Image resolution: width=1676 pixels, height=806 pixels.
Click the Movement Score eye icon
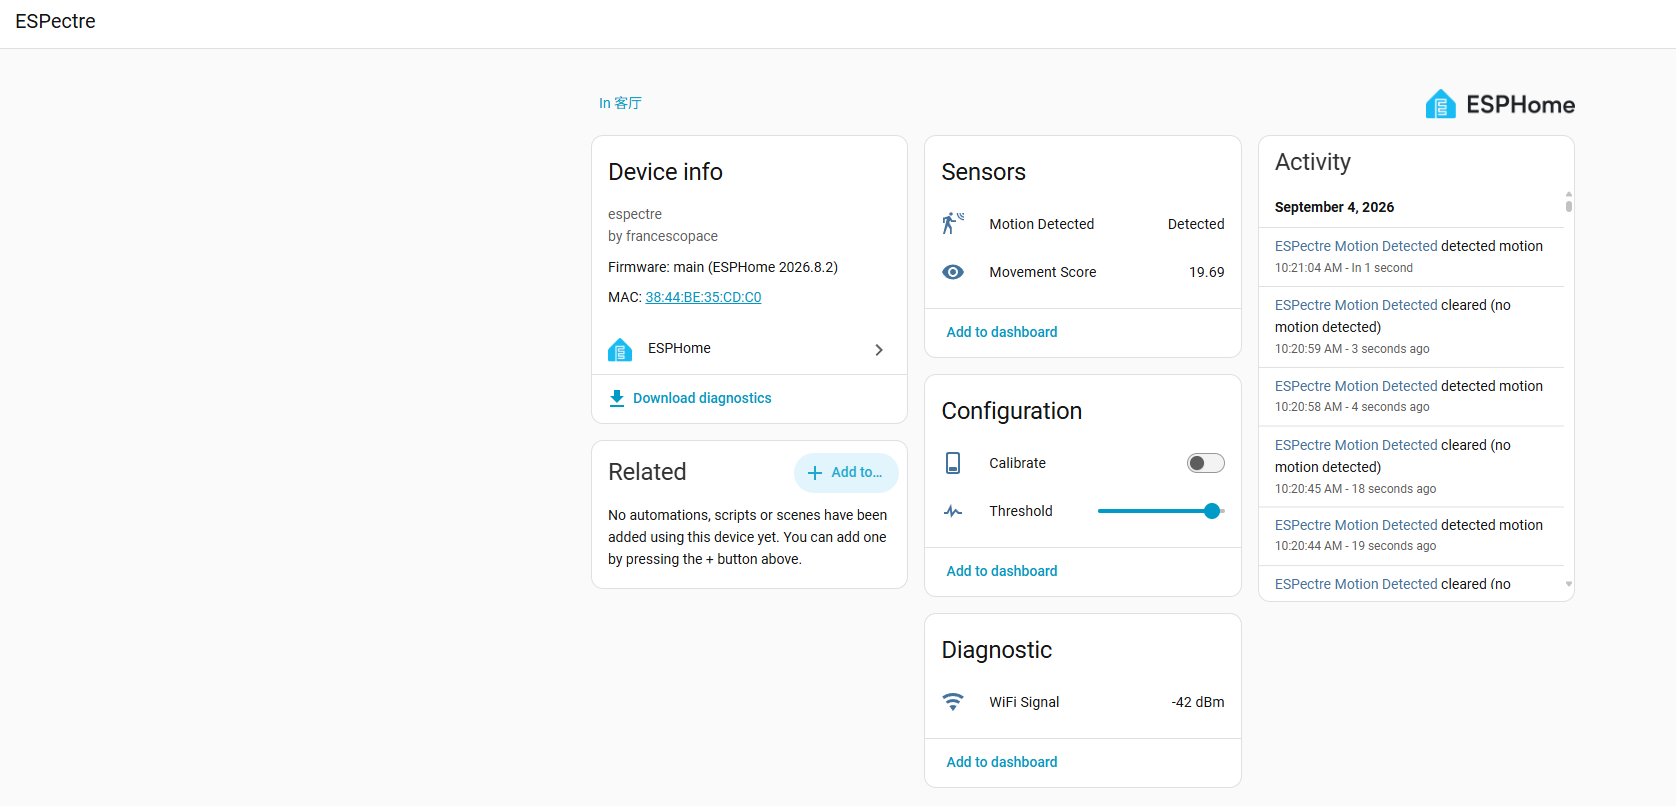pos(953,272)
